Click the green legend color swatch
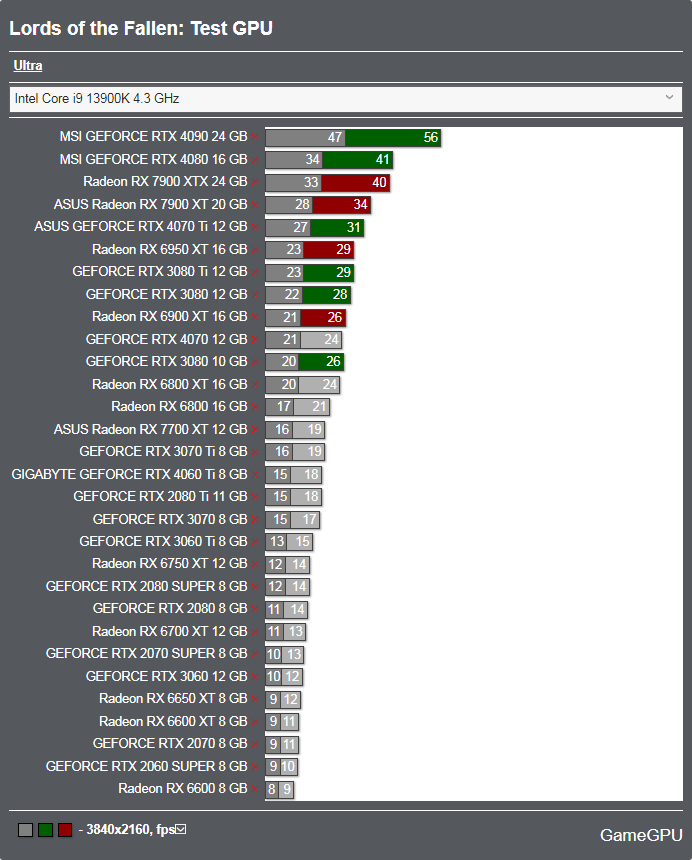692x860 pixels. (x=45, y=830)
